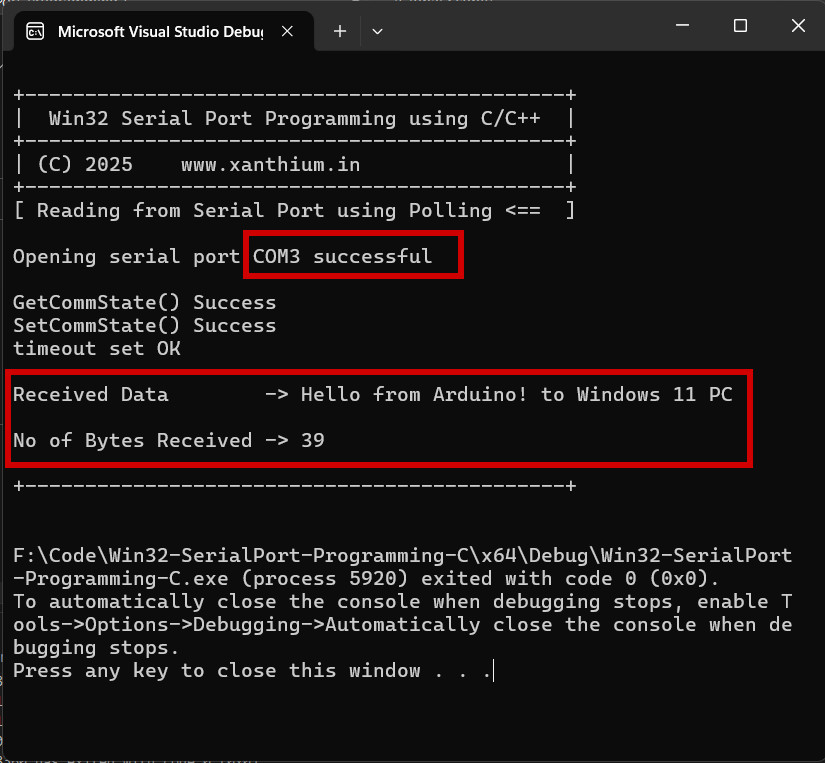Open a new terminal tab with plus
825x763 pixels.
click(340, 32)
